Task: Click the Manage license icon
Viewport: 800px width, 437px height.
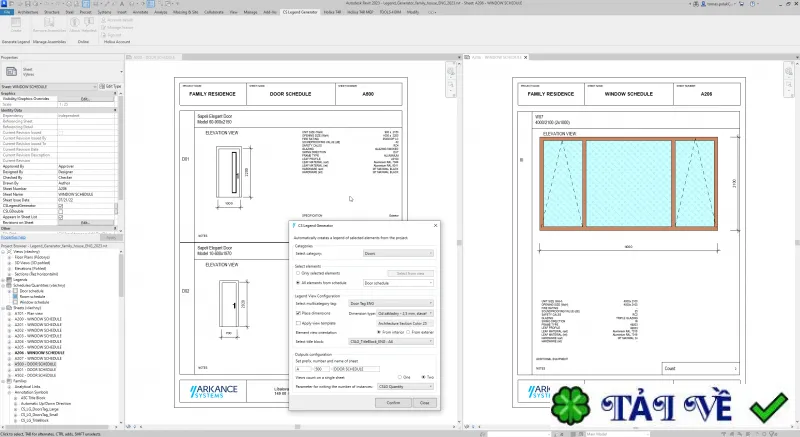Action: (104, 28)
